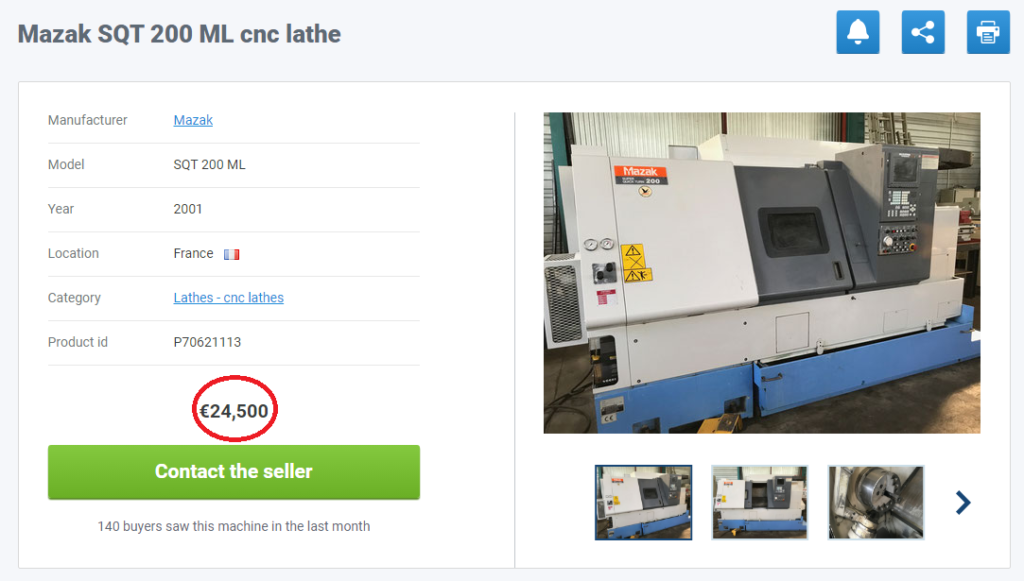The image size is (1024, 581).
Task: Click the model value SQT 200 ML
Action: 209,165
